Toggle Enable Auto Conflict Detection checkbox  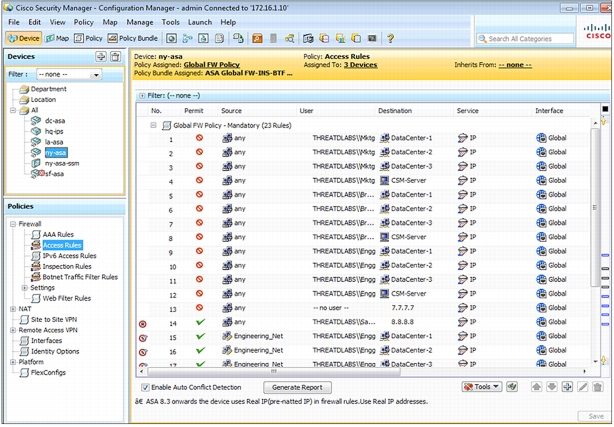145,387
